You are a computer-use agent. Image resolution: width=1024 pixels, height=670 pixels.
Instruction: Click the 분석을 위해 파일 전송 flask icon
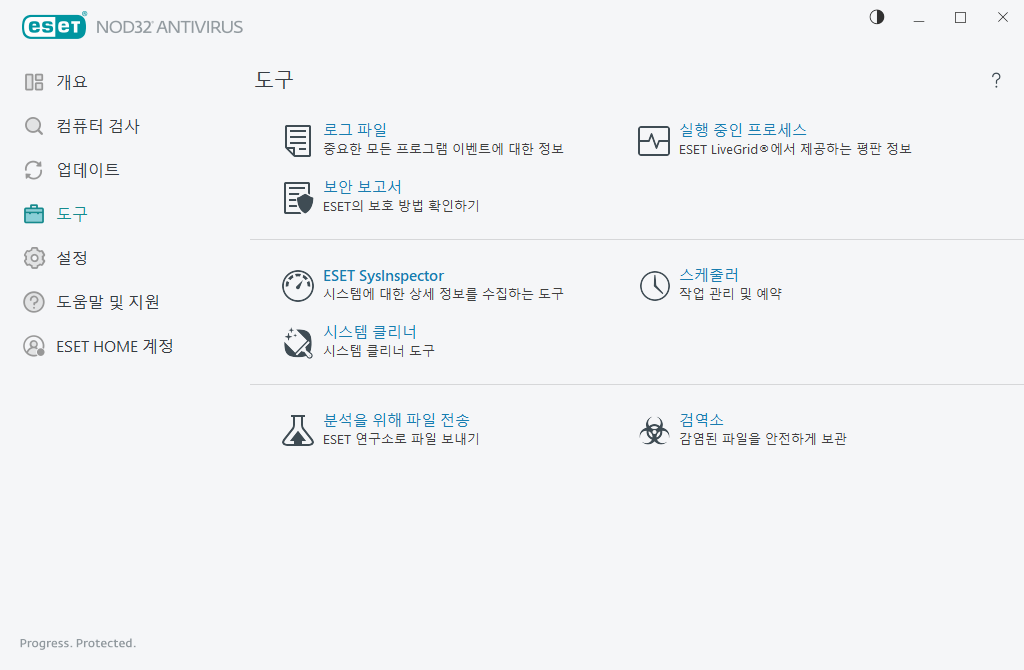(298, 430)
